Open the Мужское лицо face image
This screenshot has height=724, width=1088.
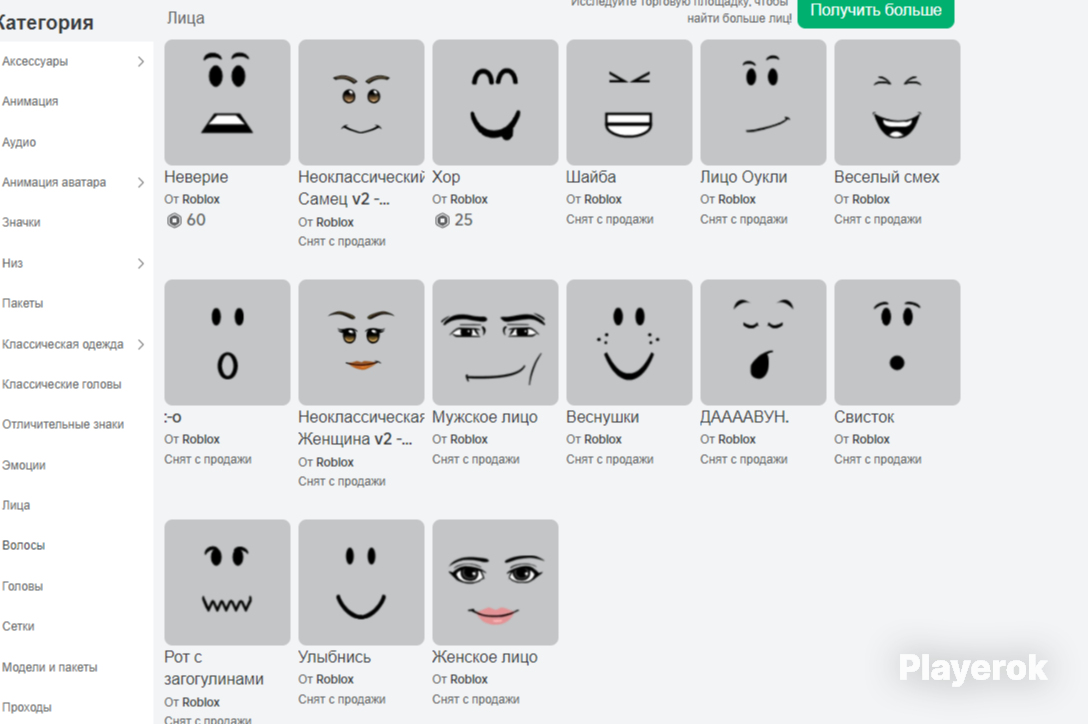coord(495,342)
